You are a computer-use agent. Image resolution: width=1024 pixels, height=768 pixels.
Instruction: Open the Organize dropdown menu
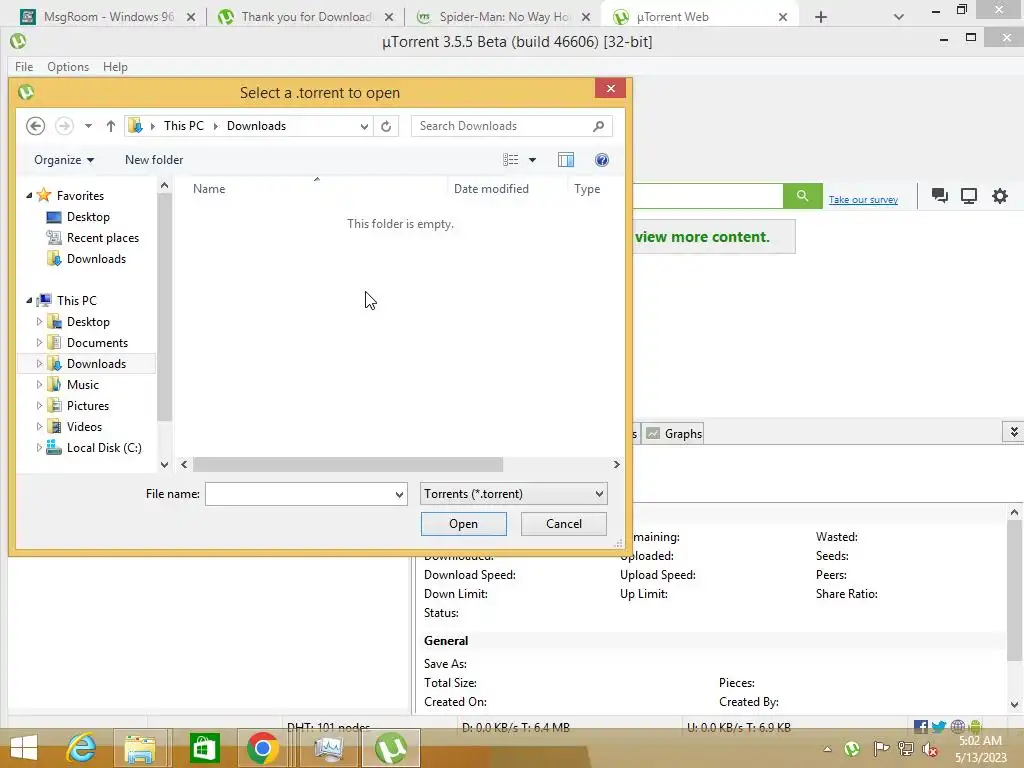64,160
